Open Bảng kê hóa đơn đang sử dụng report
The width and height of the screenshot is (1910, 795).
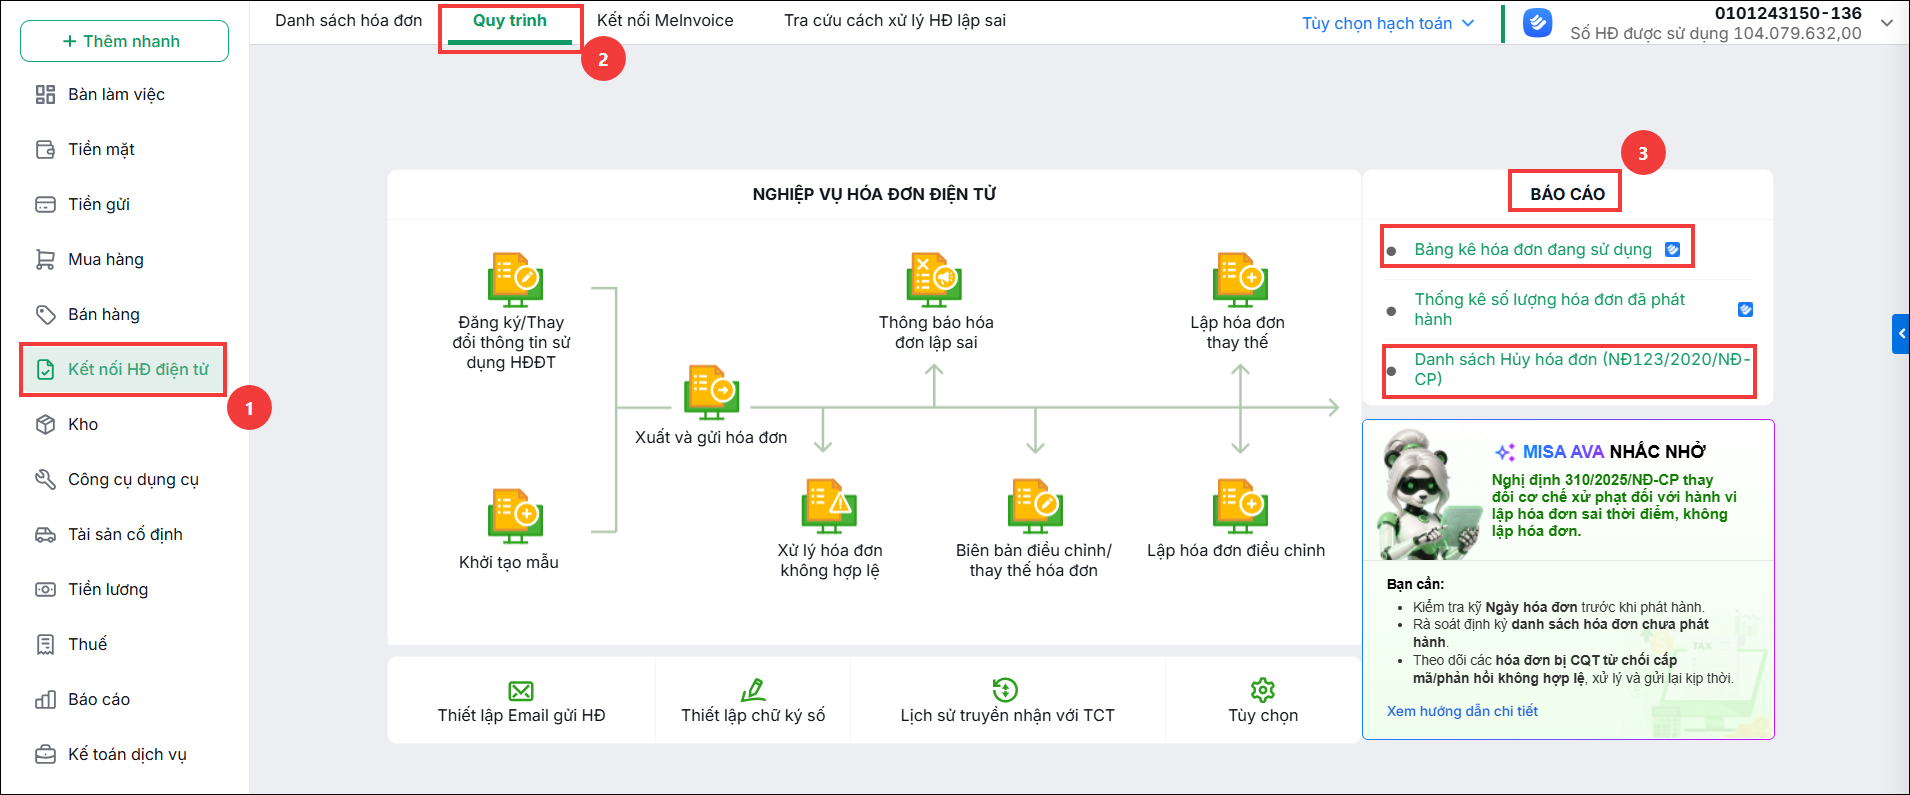[x=1533, y=249]
